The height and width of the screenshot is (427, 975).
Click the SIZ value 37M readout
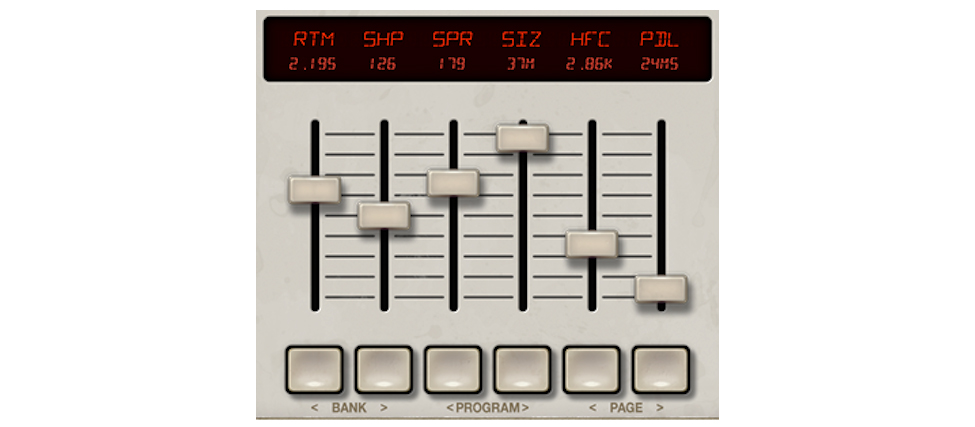[x=521, y=65]
